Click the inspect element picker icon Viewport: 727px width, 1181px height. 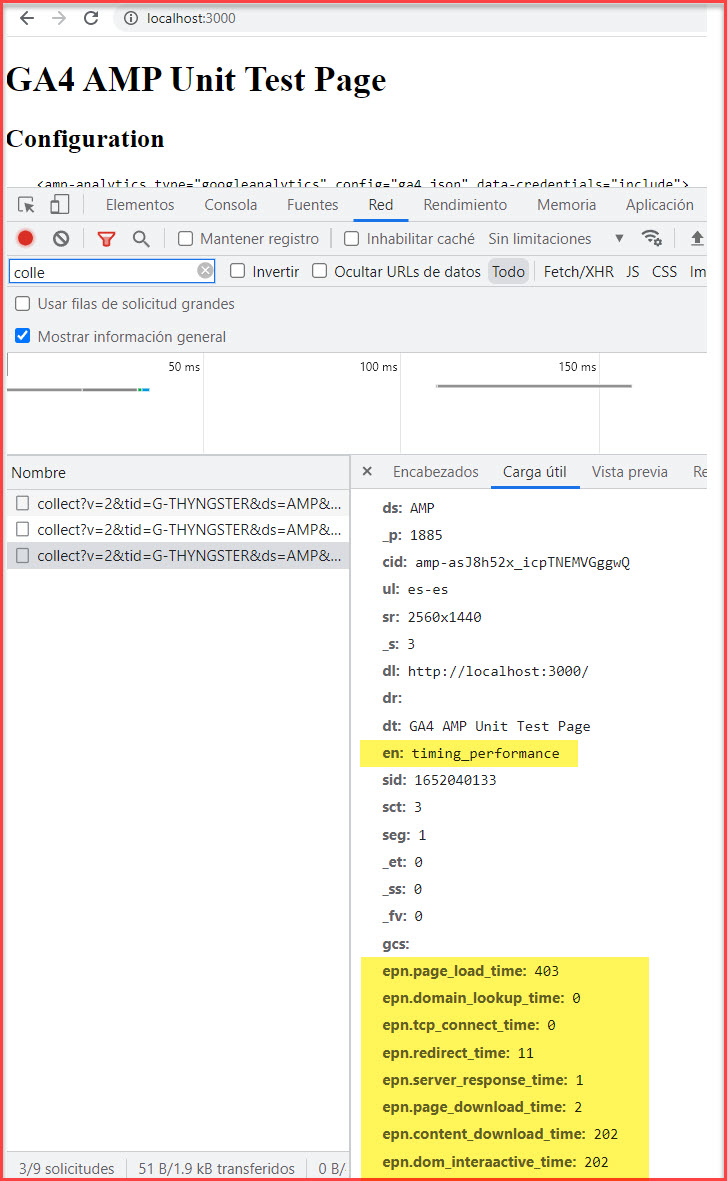coord(27,205)
